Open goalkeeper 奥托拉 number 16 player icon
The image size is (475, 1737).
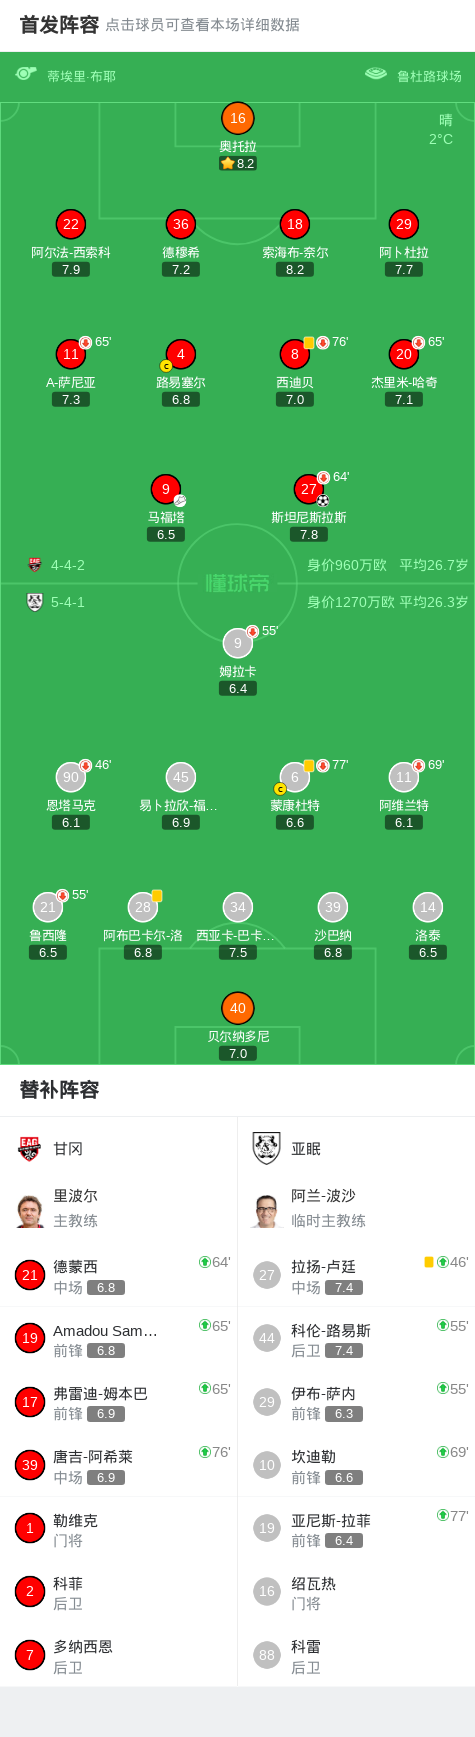point(237,118)
